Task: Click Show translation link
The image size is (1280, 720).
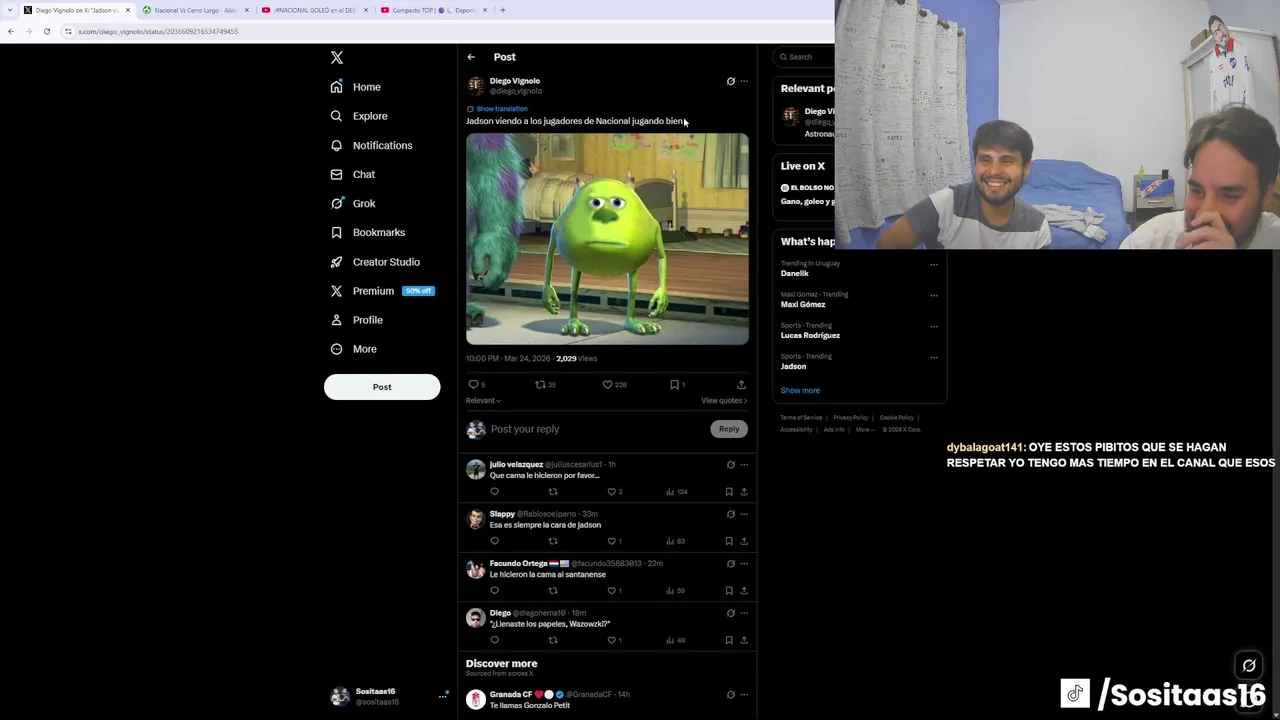Action: pos(501,108)
